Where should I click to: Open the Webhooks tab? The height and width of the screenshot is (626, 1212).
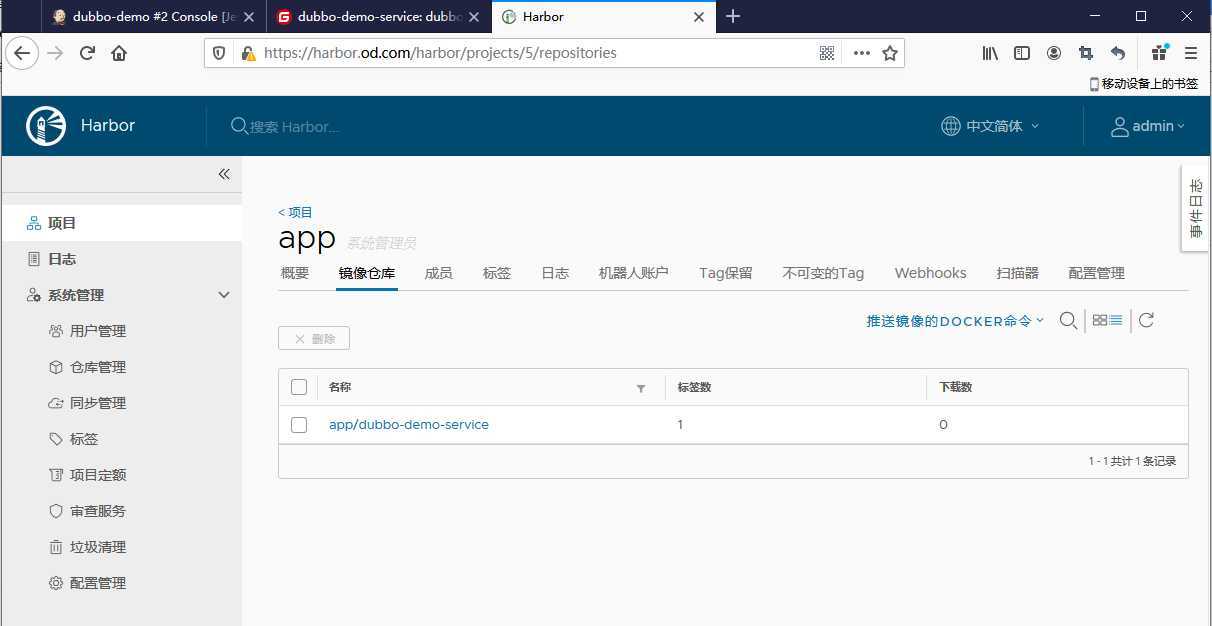[930, 273]
